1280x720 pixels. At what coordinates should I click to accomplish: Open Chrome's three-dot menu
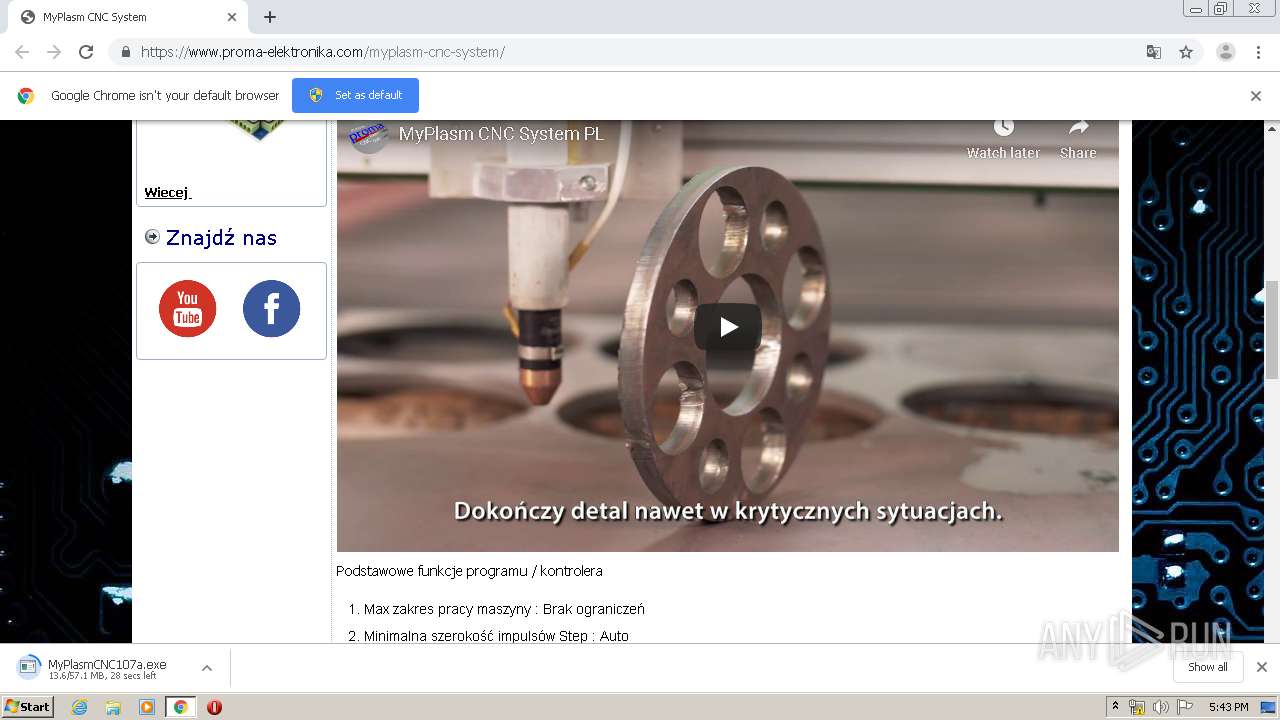pyautogui.click(x=1259, y=52)
